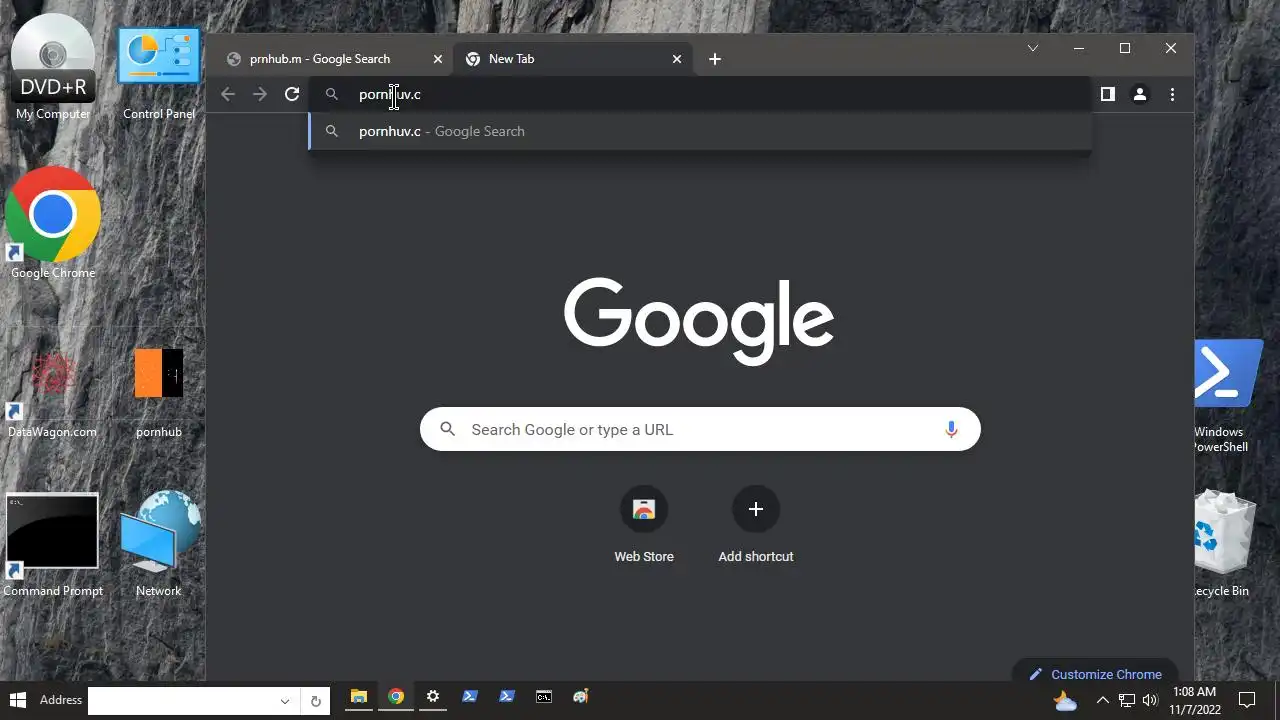Open the My Computer DVD+R desktop icon

(x=53, y=68)
